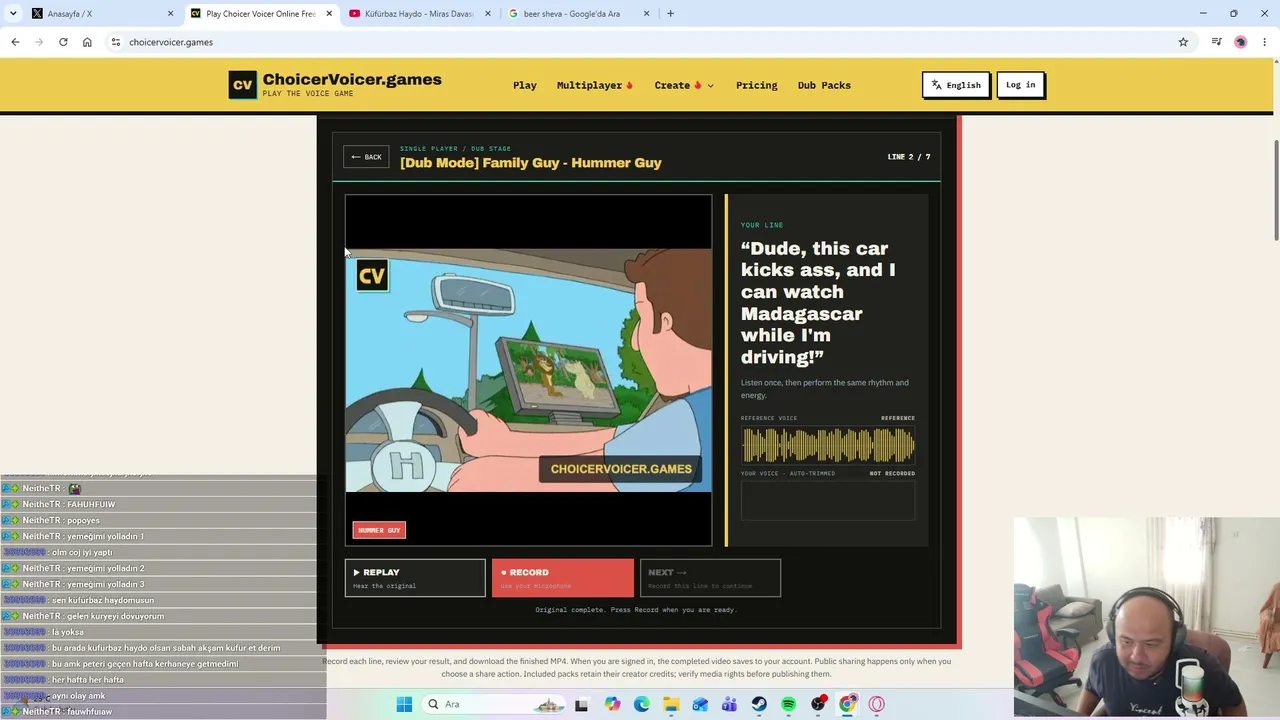The height and width of the screenshot is (720, 1280).
Task: Open the media control icon in Chrome toolbar
Action: tap(1216, 42)
